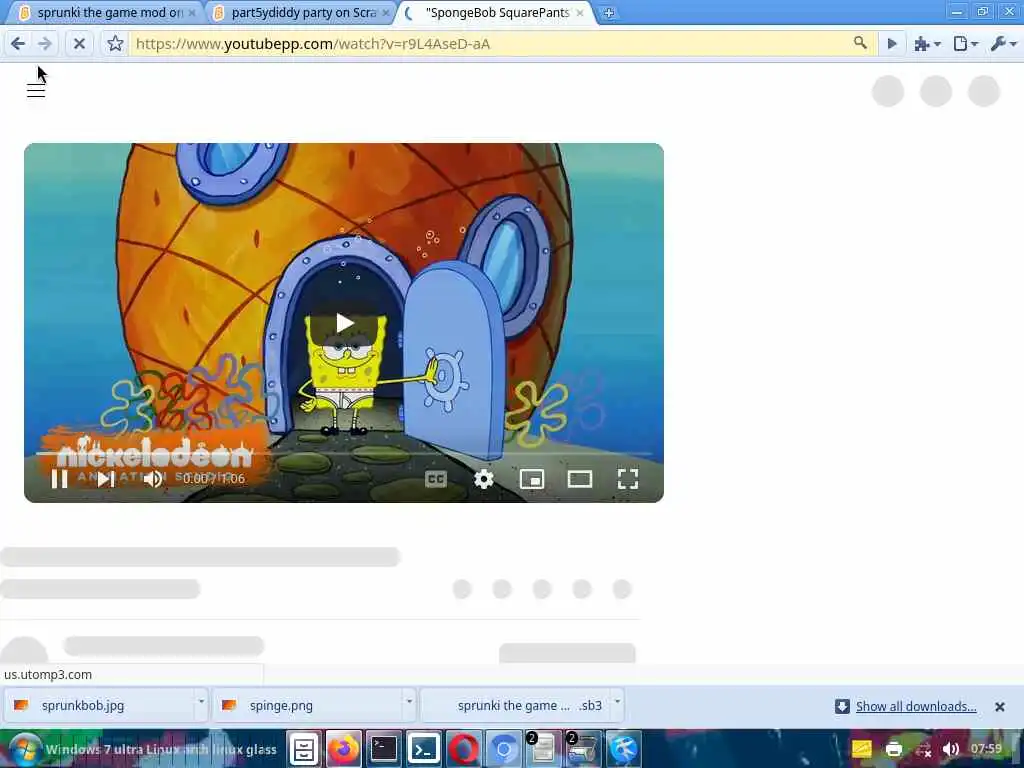The height and width of the screenshot is (768, 1024).
Task: Open the page menu dropdown
Action: (965, 44)
